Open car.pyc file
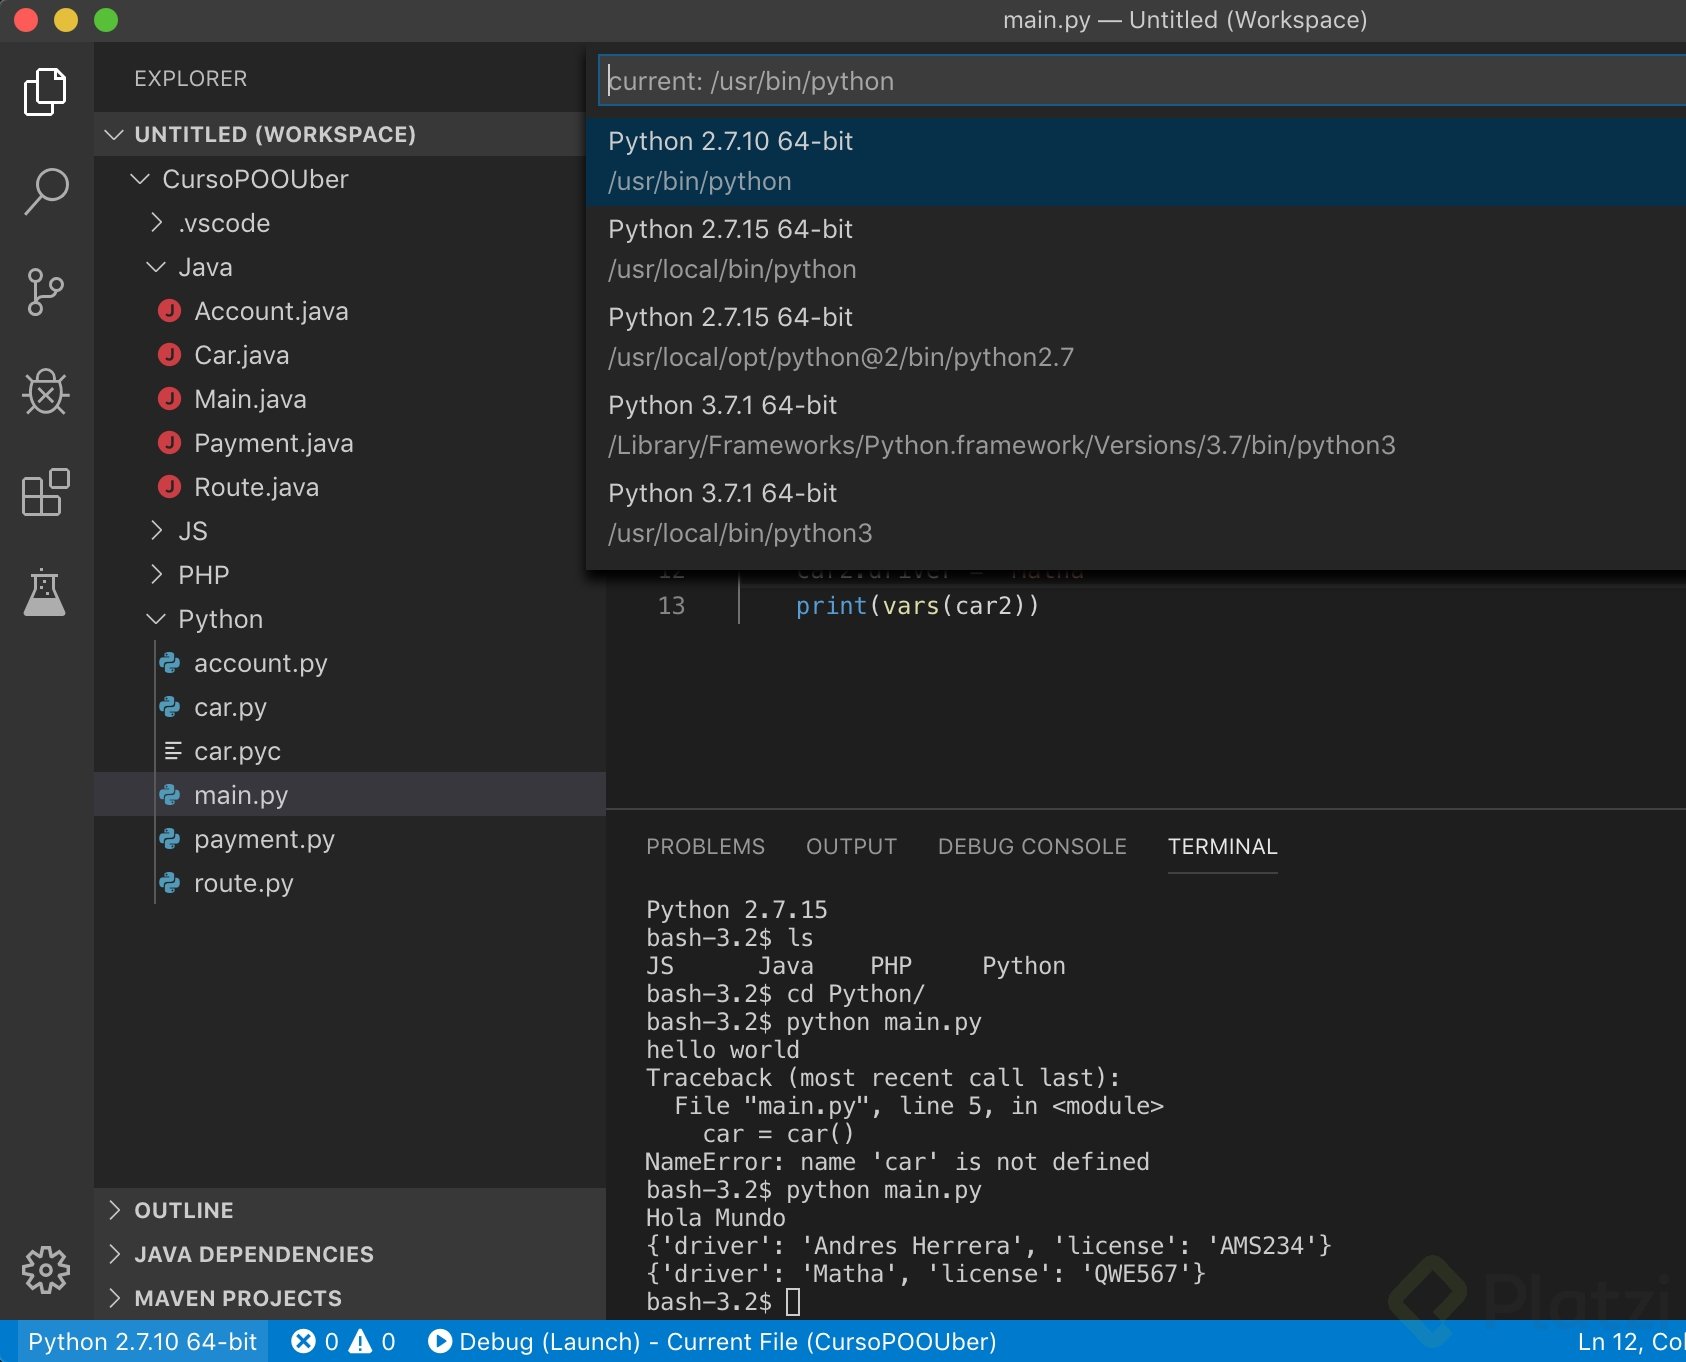This screenshot has height=1362, width=1686. click(237, 751)
